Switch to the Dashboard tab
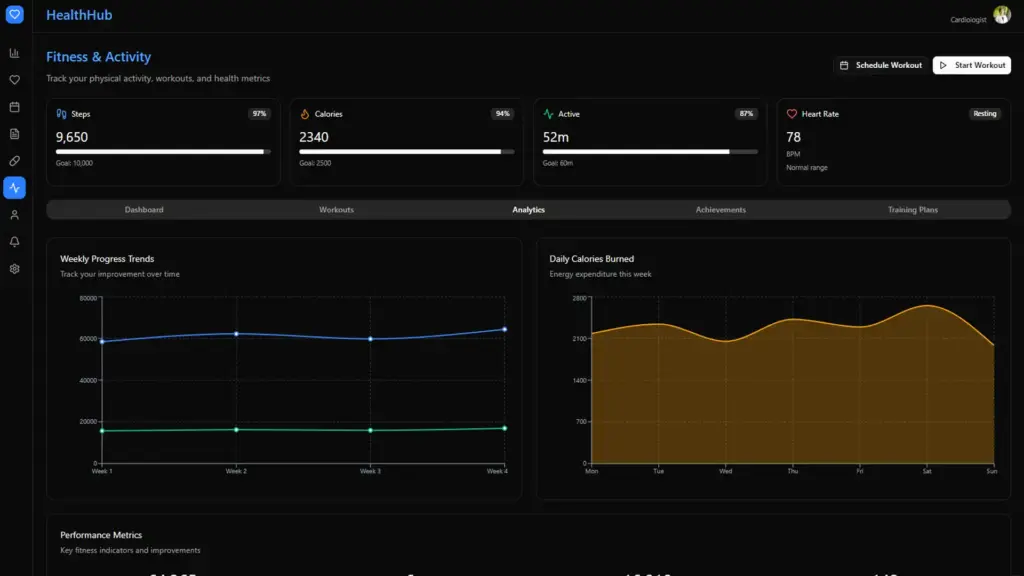The image size is (1024, 576). (x=144, y=210)
